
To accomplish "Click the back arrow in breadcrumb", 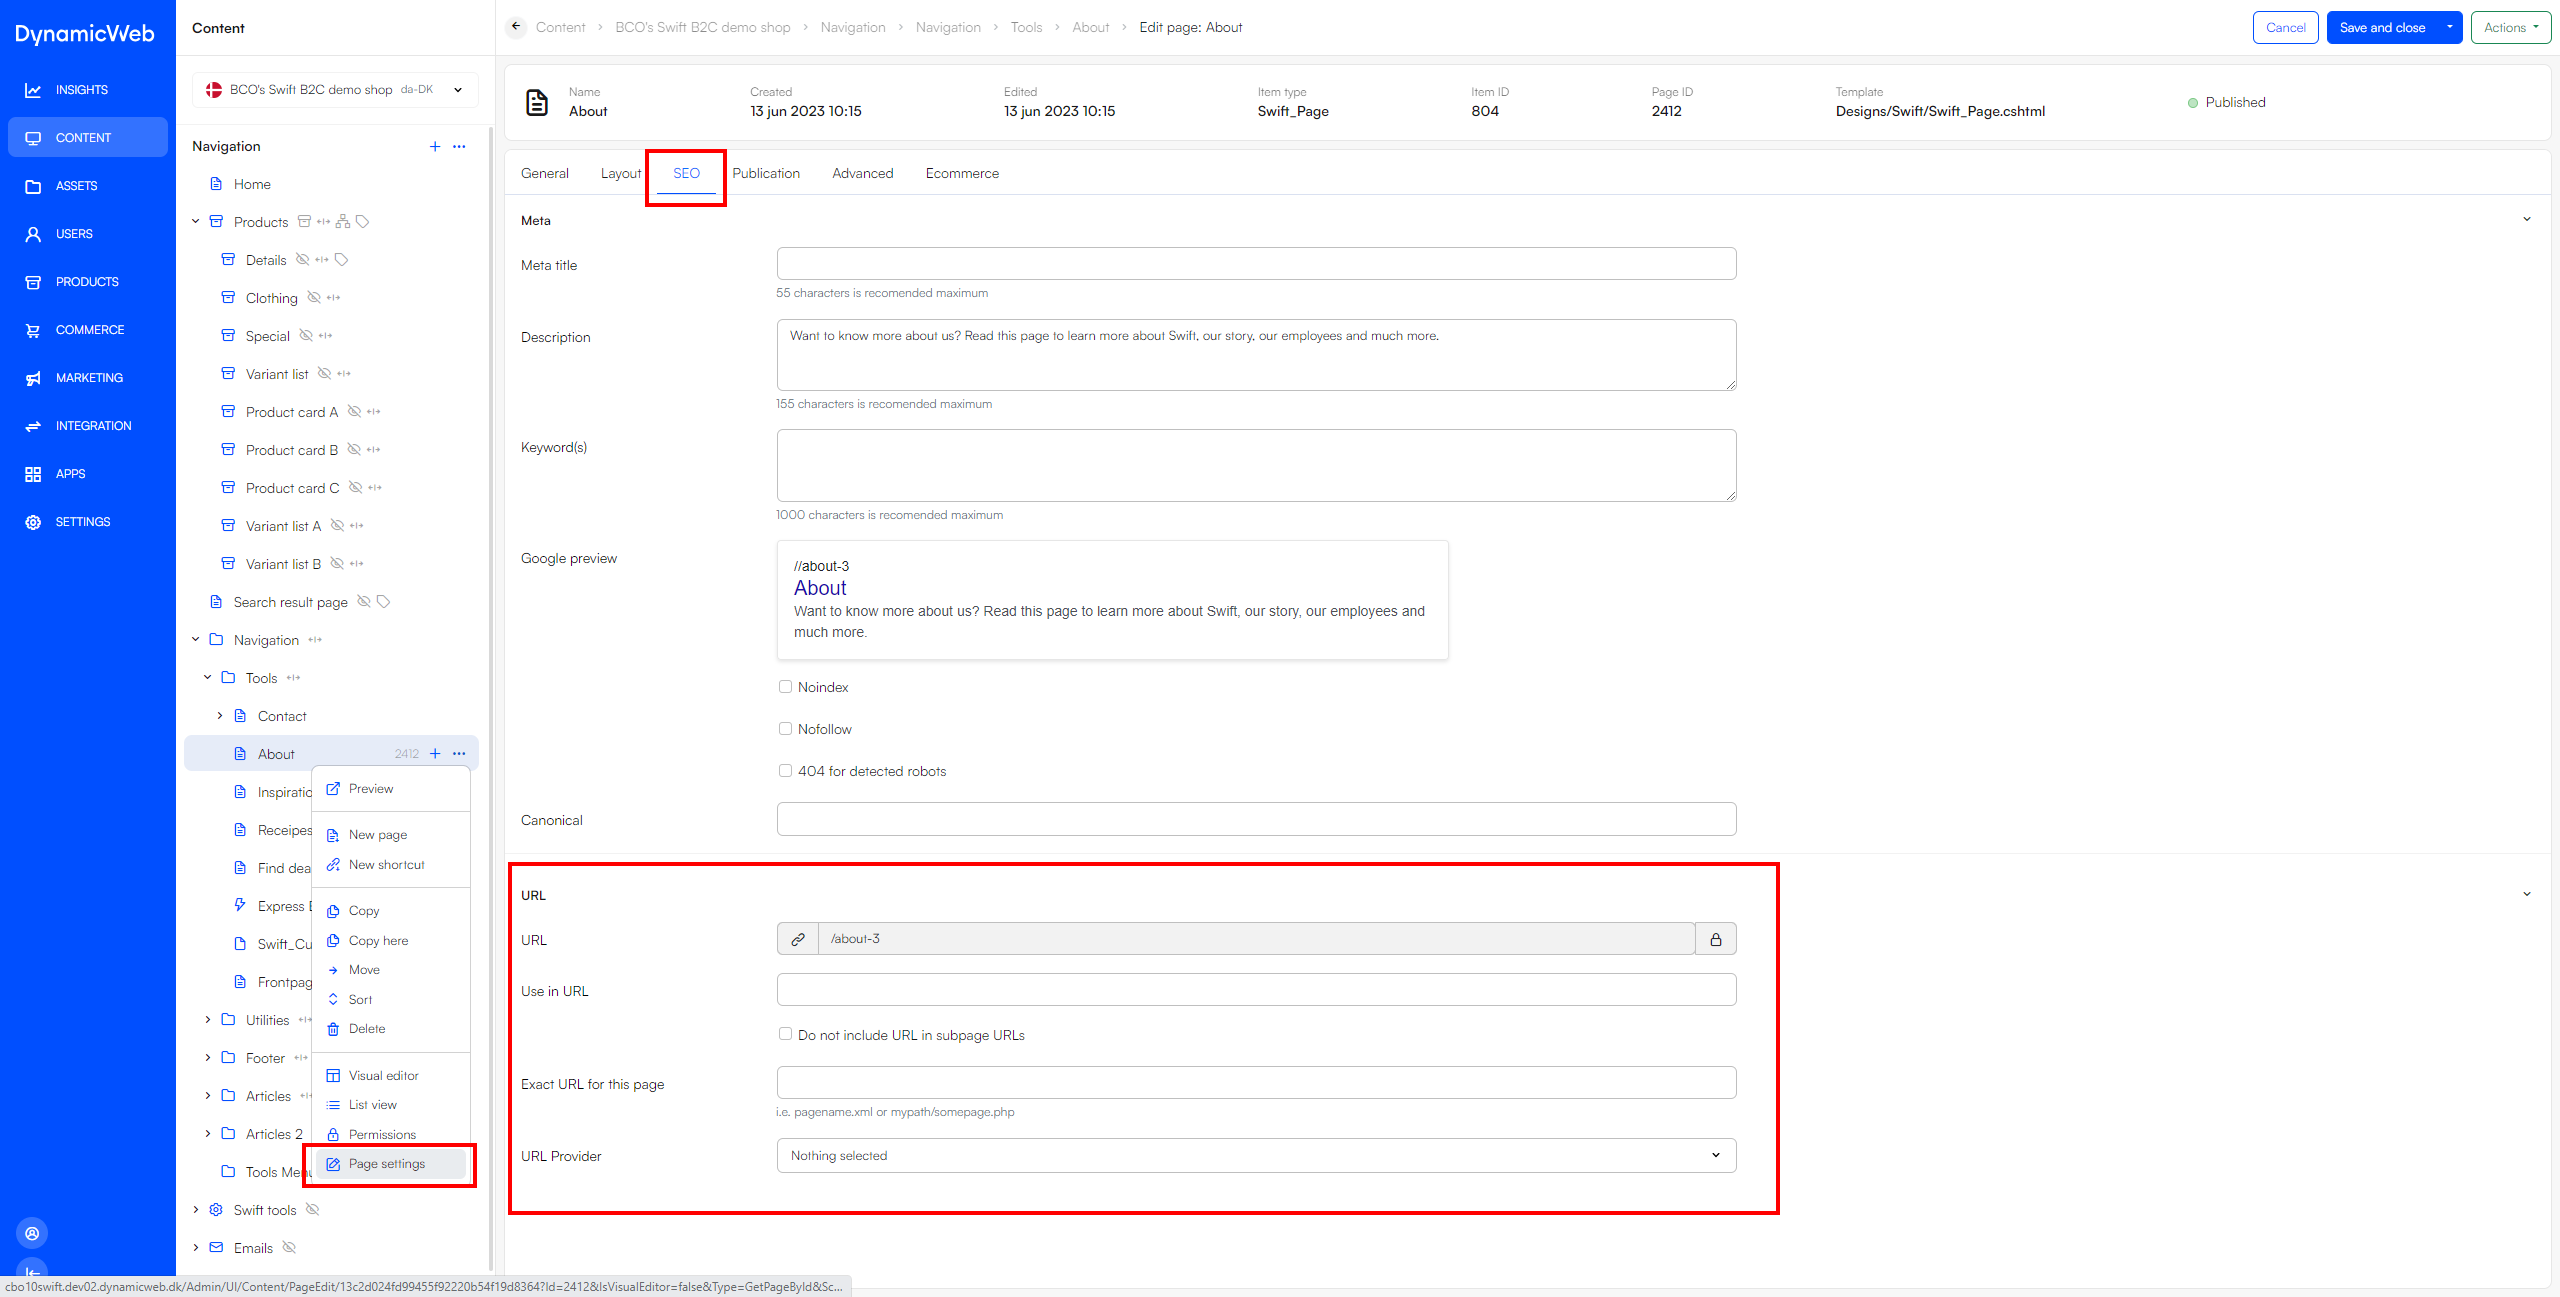I will click(x=516, y=27).
